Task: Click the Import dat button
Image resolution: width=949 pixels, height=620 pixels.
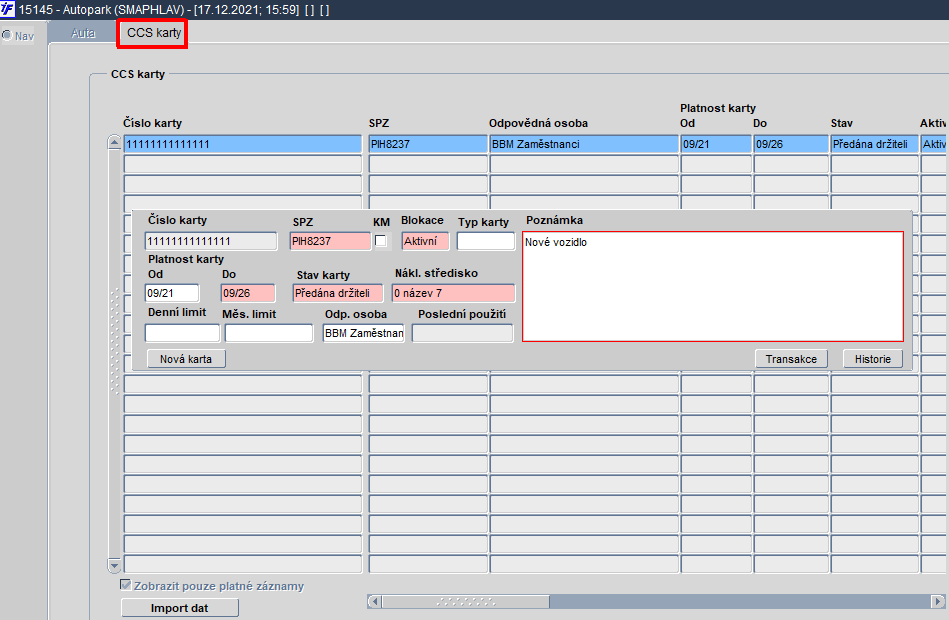Action: coord(180,608)
